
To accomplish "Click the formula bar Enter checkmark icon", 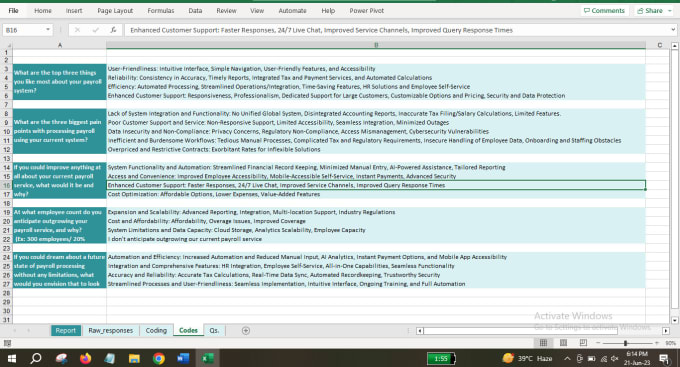I will [x=95, y=30].
